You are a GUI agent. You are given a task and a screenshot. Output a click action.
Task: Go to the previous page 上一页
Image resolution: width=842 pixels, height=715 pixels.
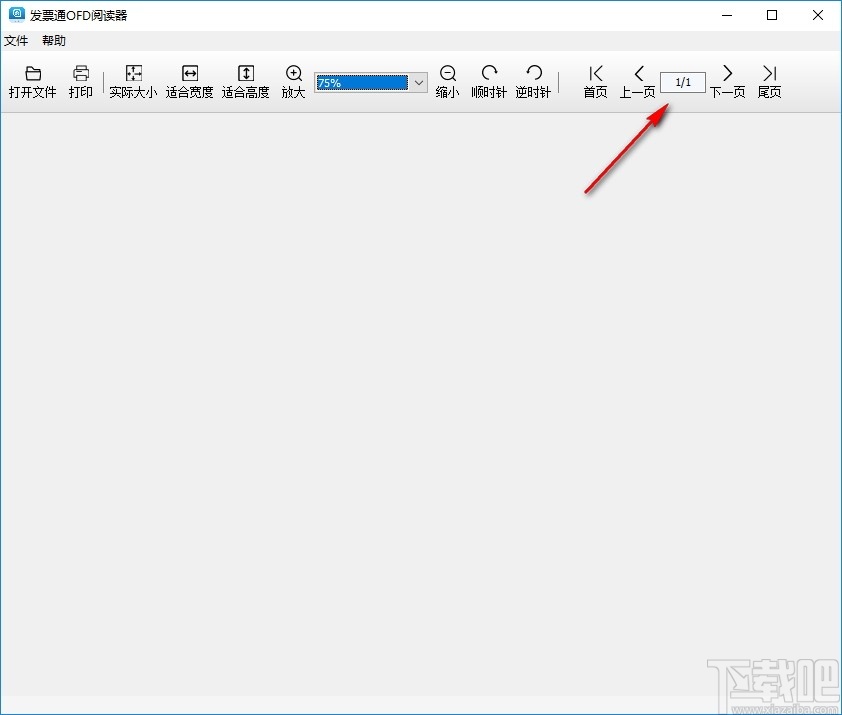tap(638, 82)
